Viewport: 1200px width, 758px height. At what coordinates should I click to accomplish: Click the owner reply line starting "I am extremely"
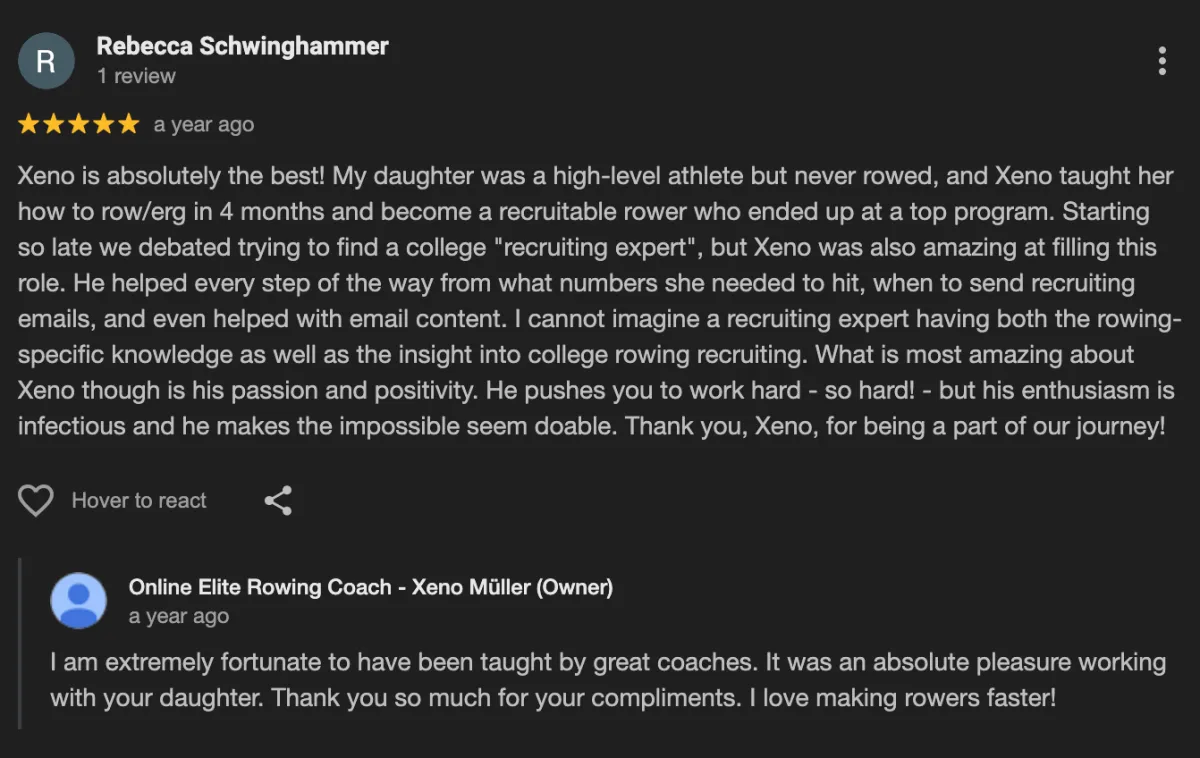coord(608,662)
